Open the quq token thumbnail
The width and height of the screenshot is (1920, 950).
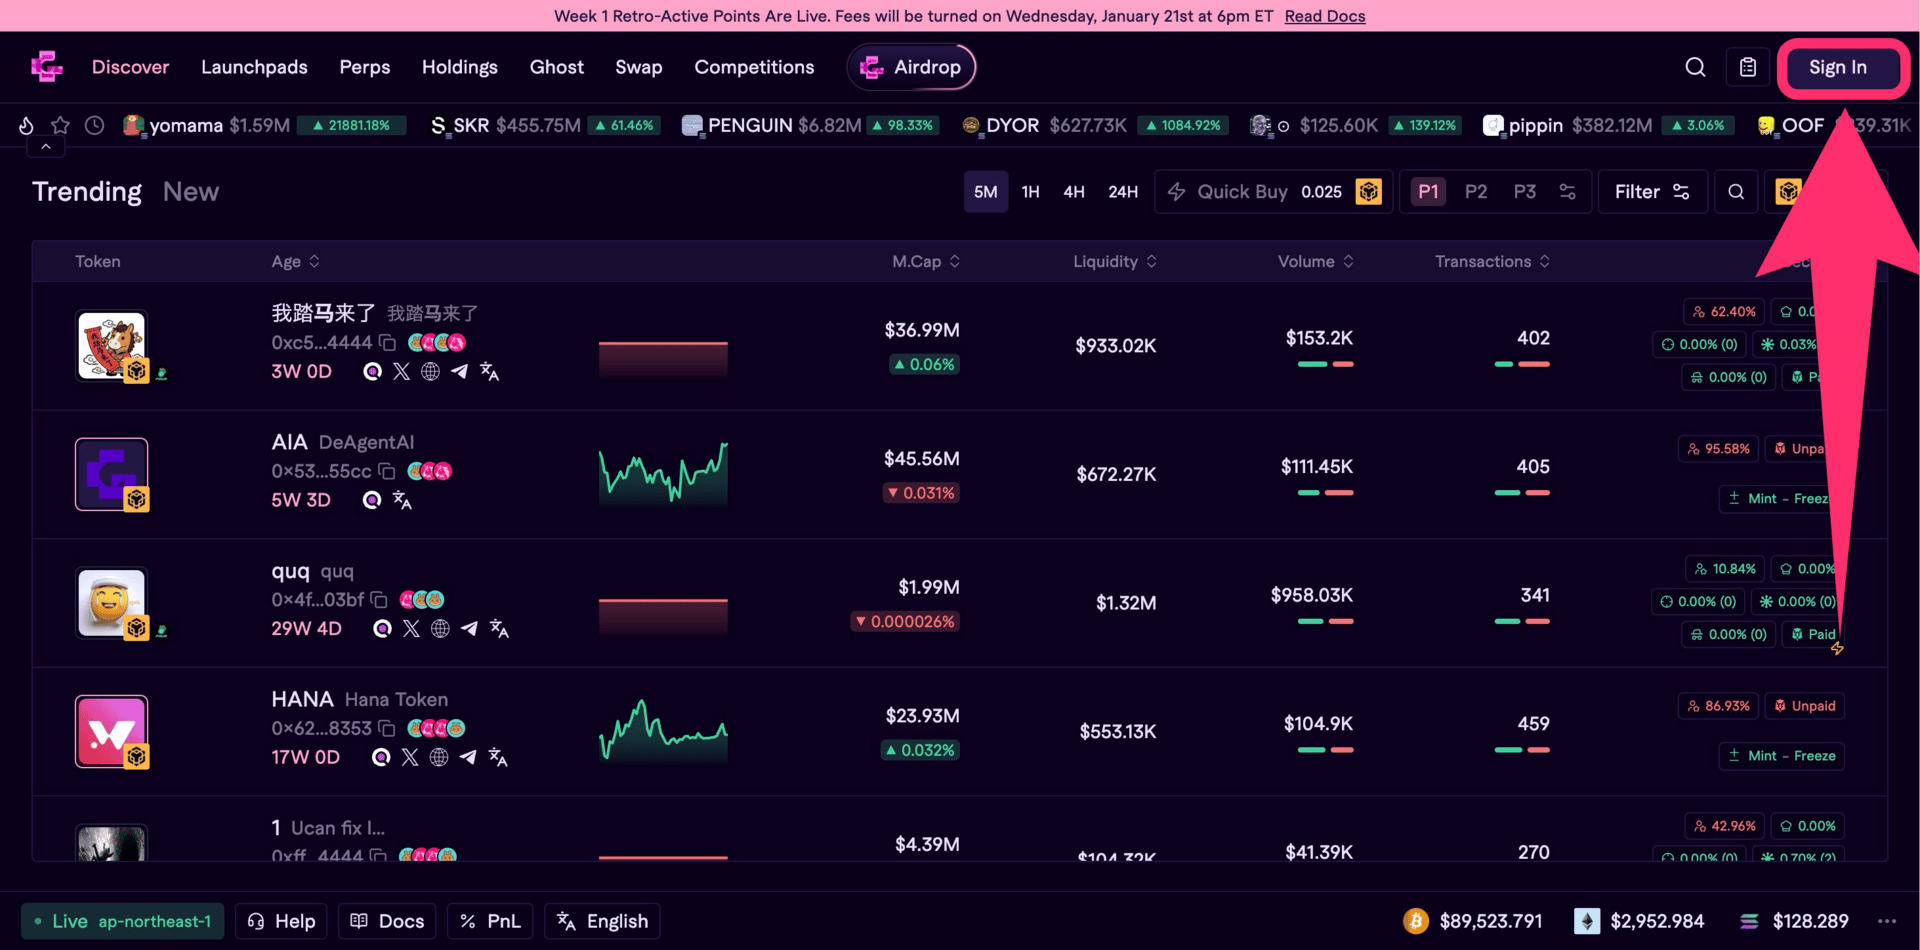[x=111, y=603]
